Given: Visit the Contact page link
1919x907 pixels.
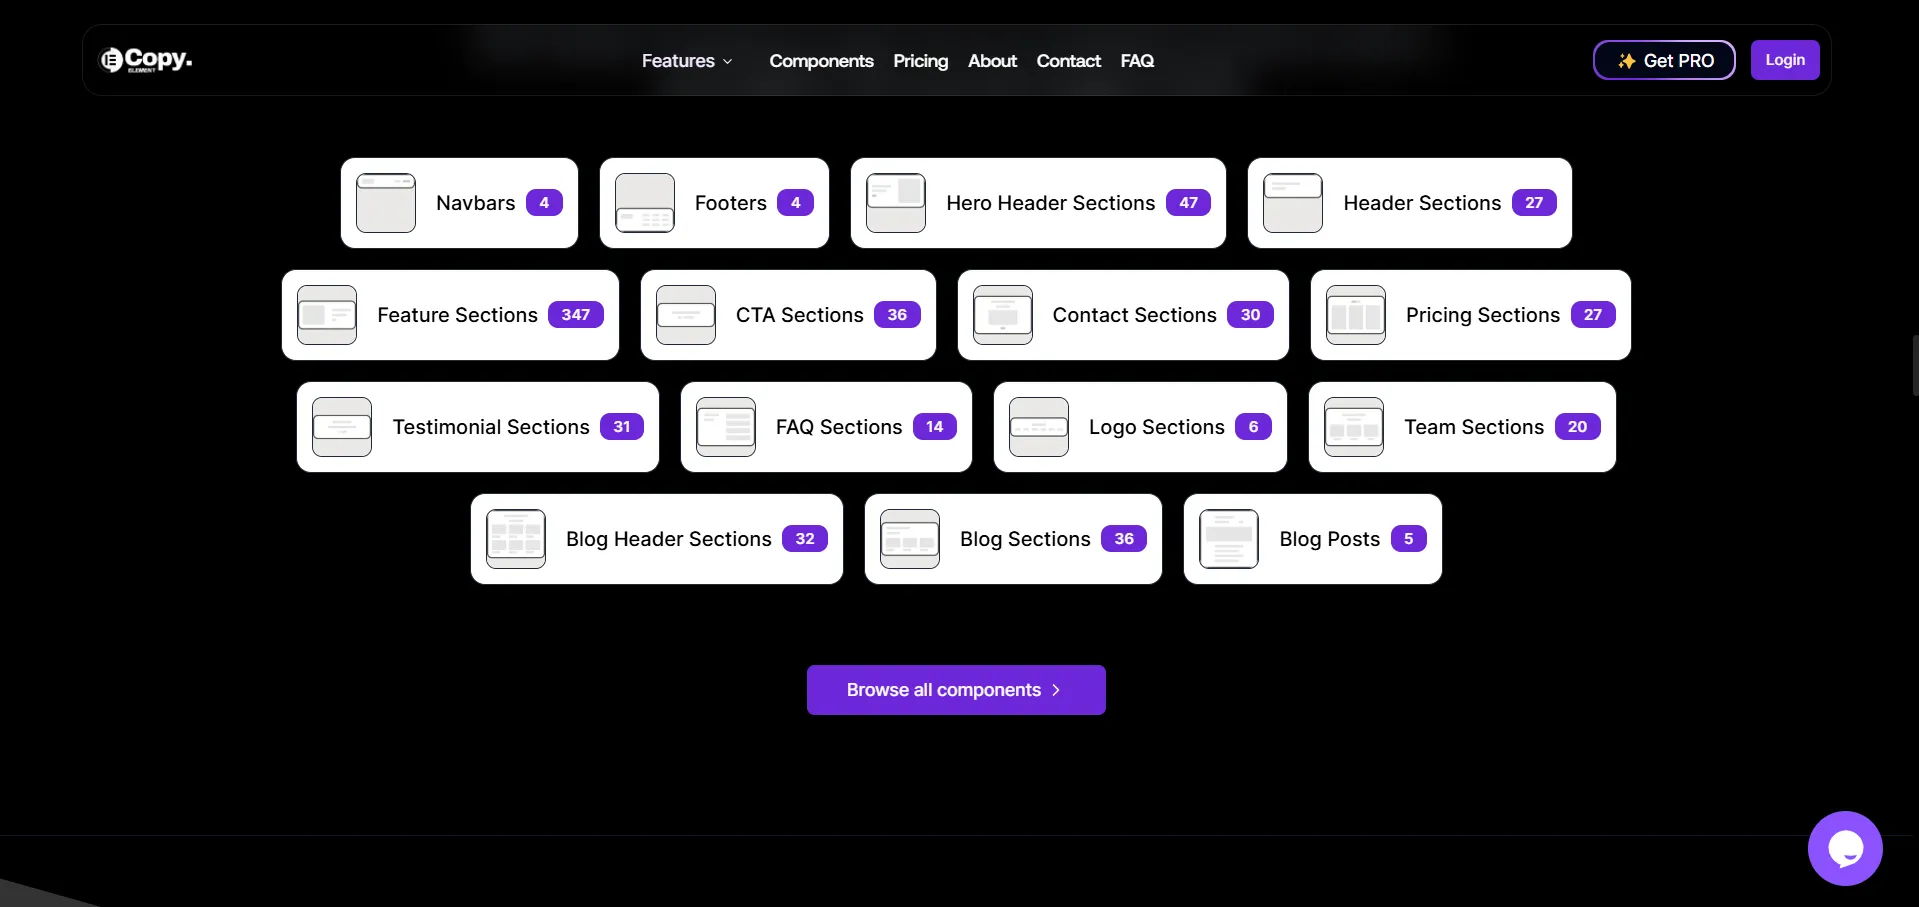Looking at the screenshot, I should tap(1067, 61).
